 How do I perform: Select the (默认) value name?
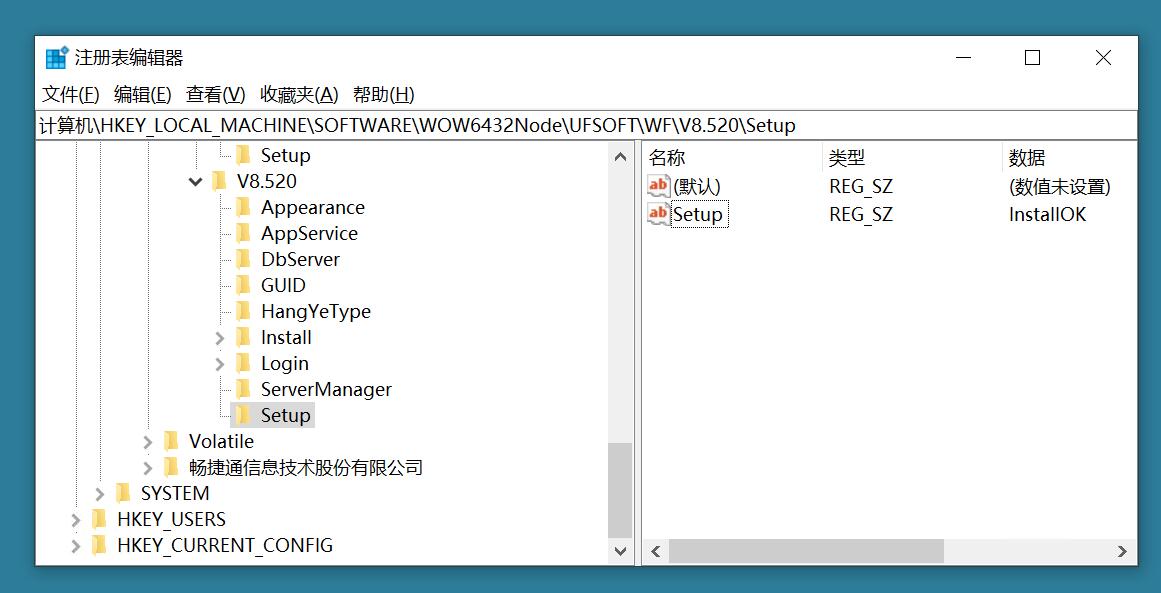(696, 186)
